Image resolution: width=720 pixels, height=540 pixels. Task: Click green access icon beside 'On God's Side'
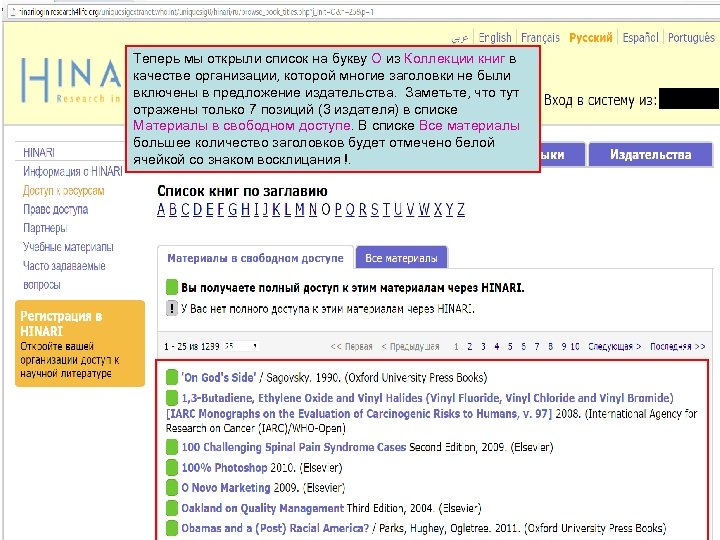(x=172, y=377)
